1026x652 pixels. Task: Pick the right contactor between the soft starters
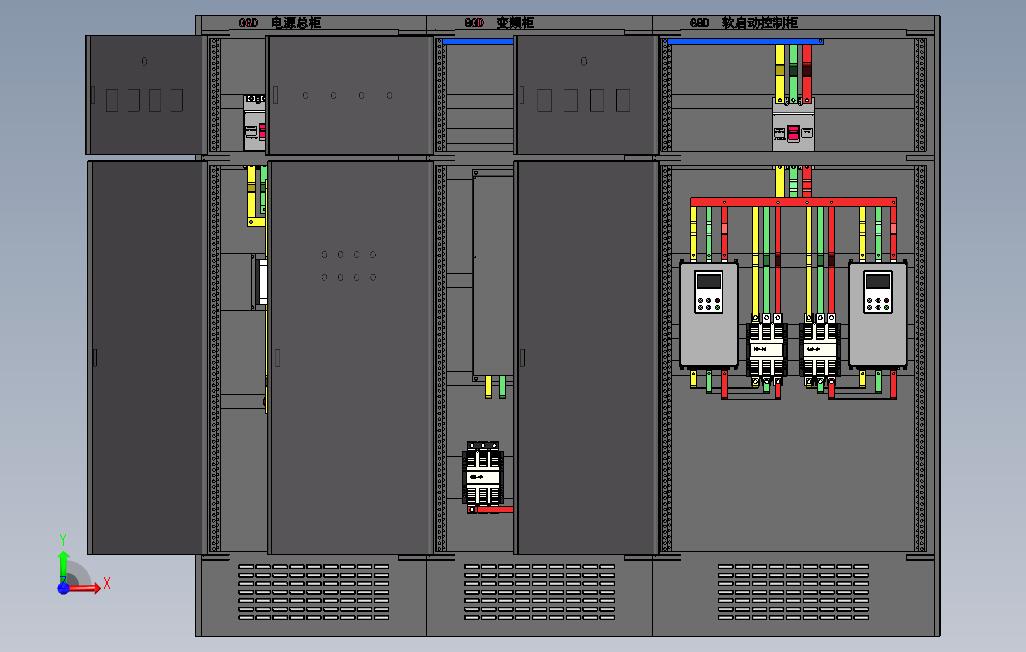(820, 348)
